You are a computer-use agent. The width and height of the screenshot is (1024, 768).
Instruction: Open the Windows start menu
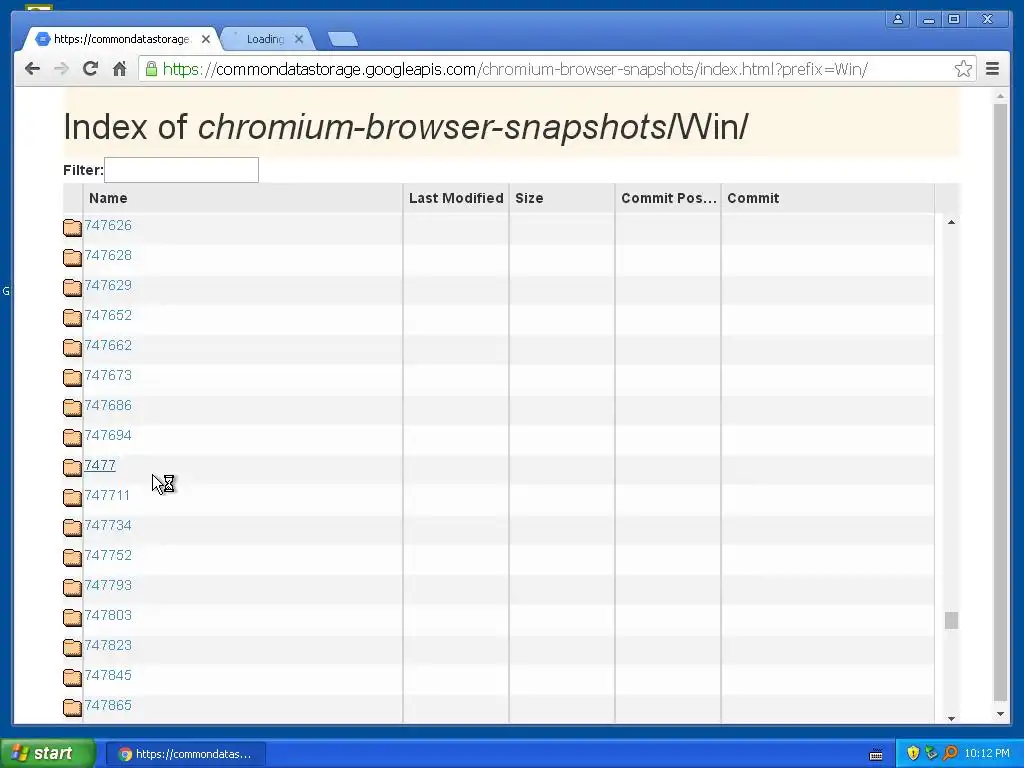(47, 754)
